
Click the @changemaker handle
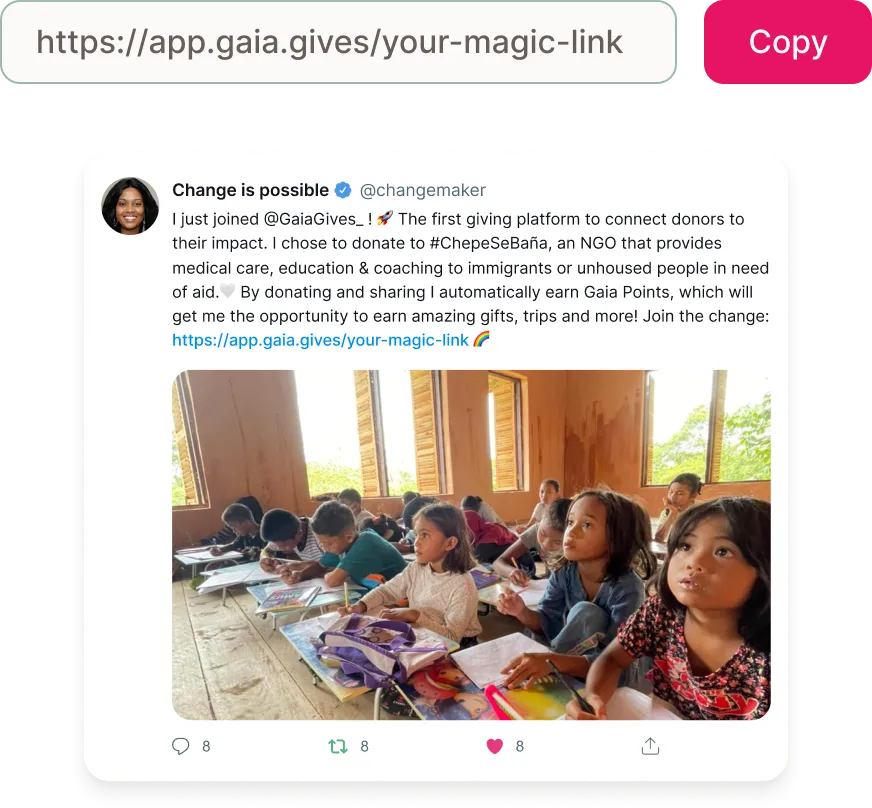point(423,190)
